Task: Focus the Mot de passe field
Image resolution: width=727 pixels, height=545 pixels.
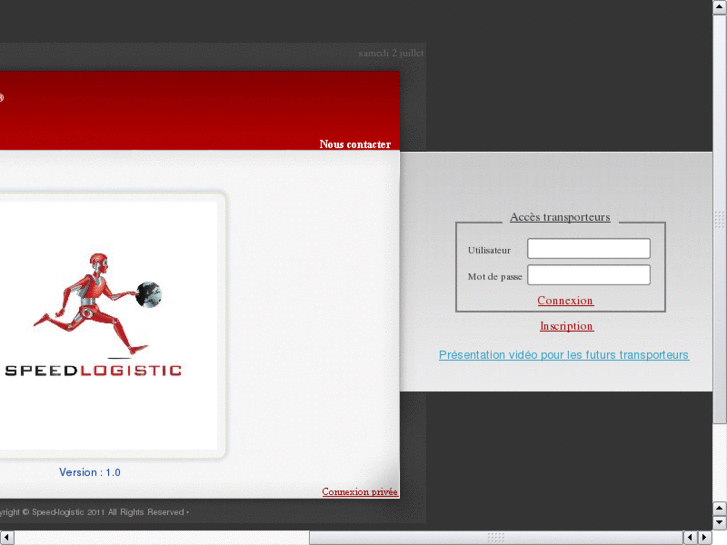Action: [x=589, y=275]
